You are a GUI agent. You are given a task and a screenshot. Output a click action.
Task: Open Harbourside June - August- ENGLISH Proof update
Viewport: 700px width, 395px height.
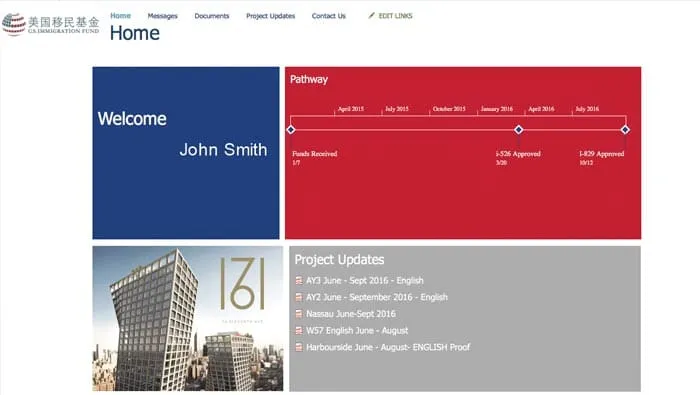[388, 347]
